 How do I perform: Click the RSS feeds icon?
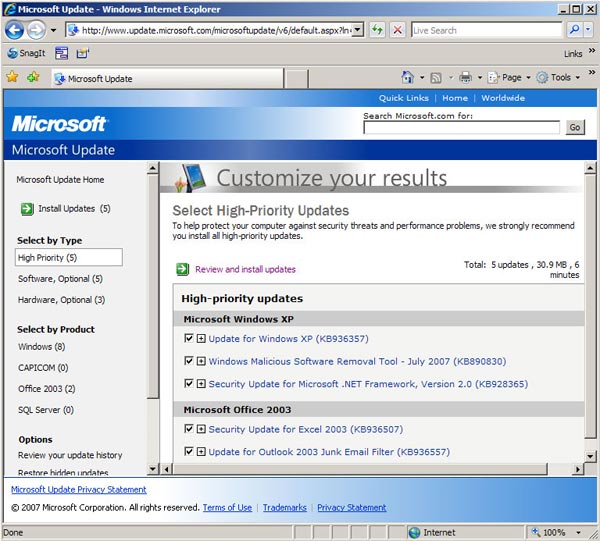pos(436,78)
